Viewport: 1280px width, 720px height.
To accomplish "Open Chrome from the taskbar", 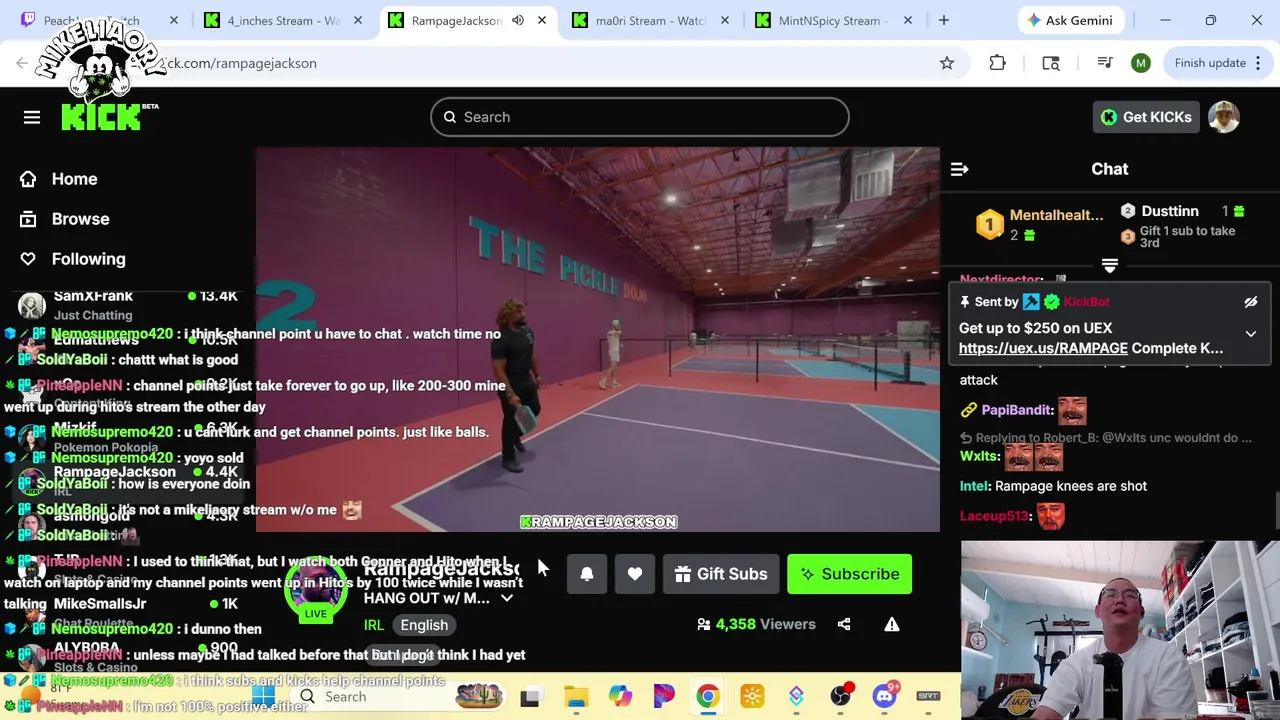I will 708,697.
